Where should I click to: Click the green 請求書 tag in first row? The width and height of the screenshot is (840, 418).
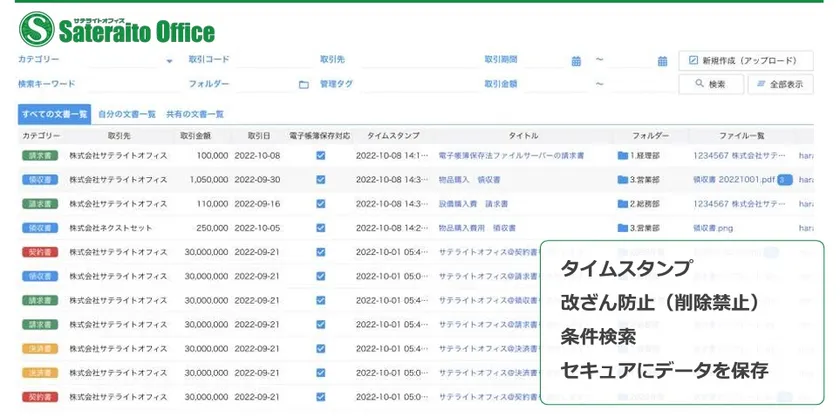(x=40, y=156)
